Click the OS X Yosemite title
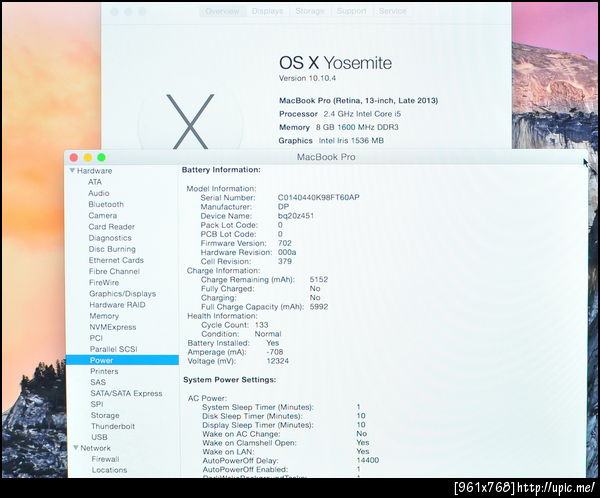 pyautogui.click(x=336, y=63)
